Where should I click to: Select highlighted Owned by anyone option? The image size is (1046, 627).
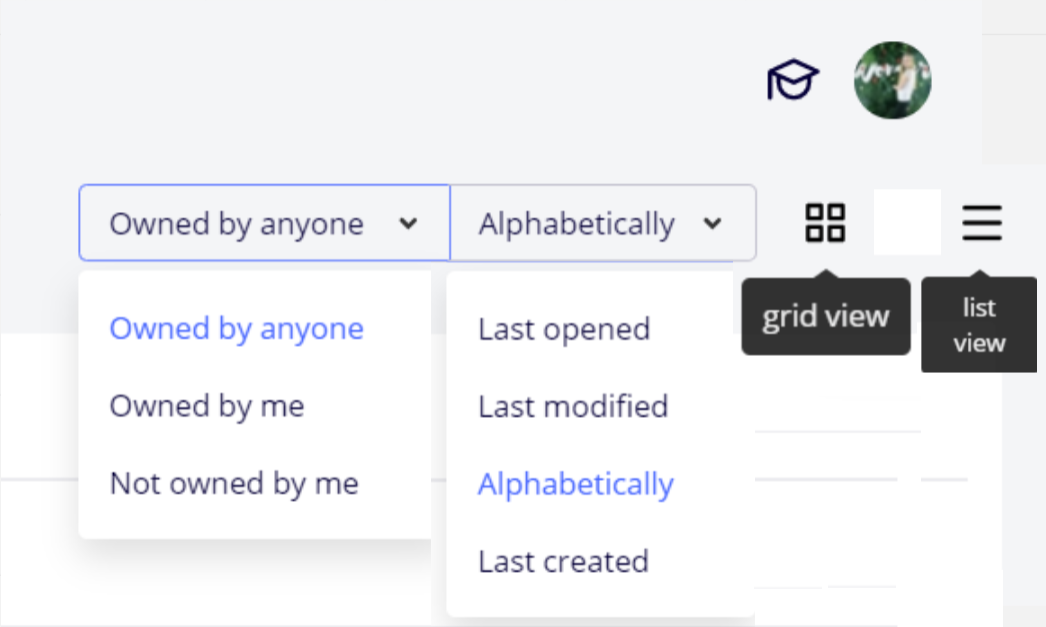(237, 329)
